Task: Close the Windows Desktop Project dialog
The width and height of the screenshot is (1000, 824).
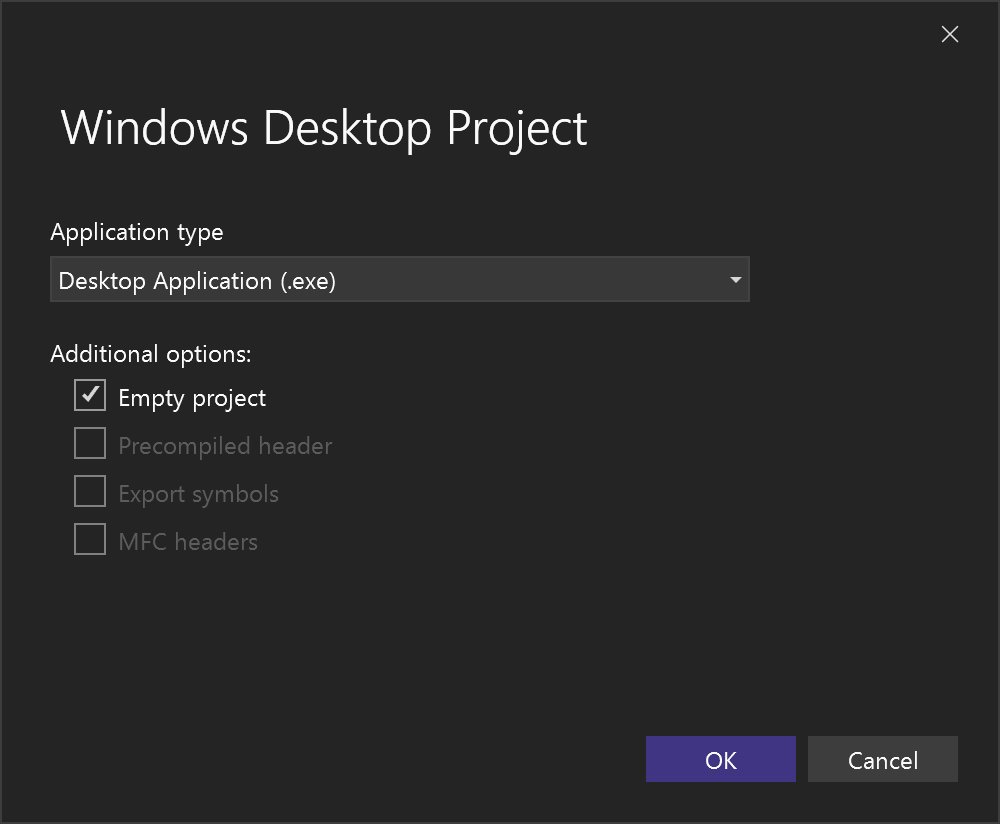Action: (949, 35)
